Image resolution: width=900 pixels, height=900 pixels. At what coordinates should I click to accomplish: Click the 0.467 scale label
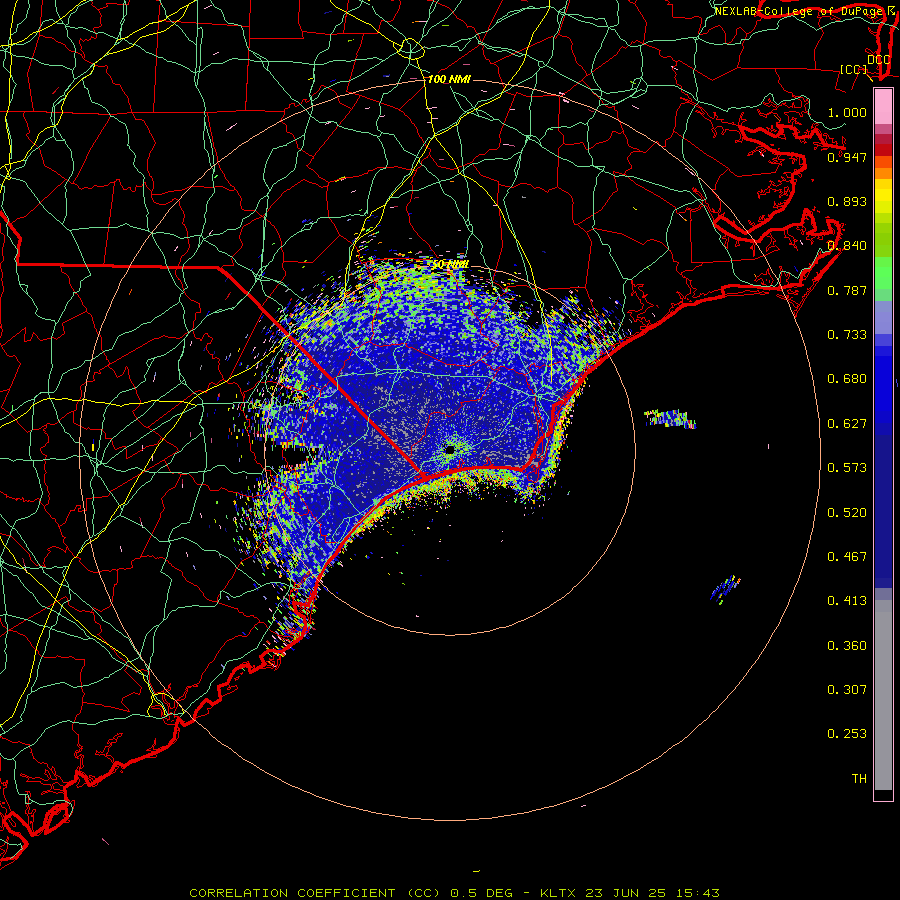[847, 557]
